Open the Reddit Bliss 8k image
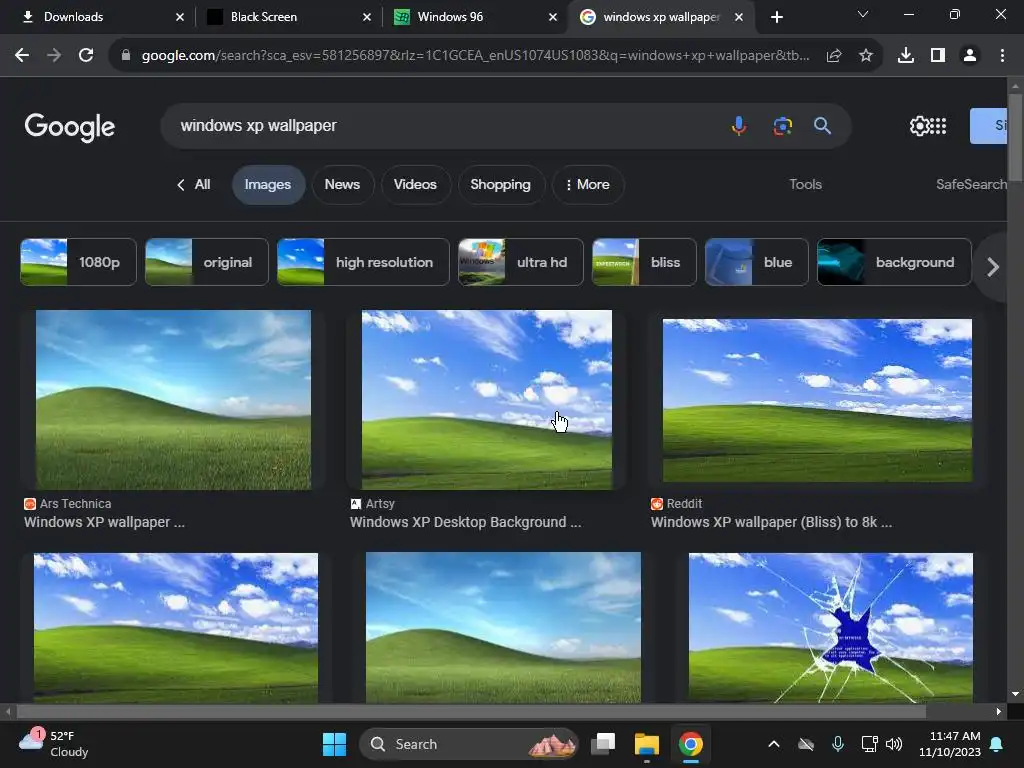 coord(817,400)
